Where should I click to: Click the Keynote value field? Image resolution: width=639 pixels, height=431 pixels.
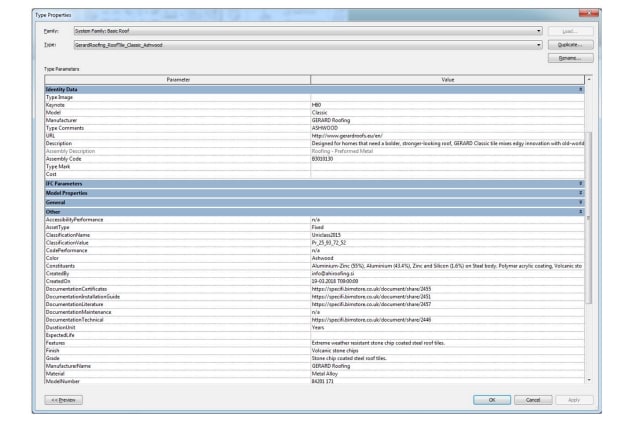click(x=446, y=103)
